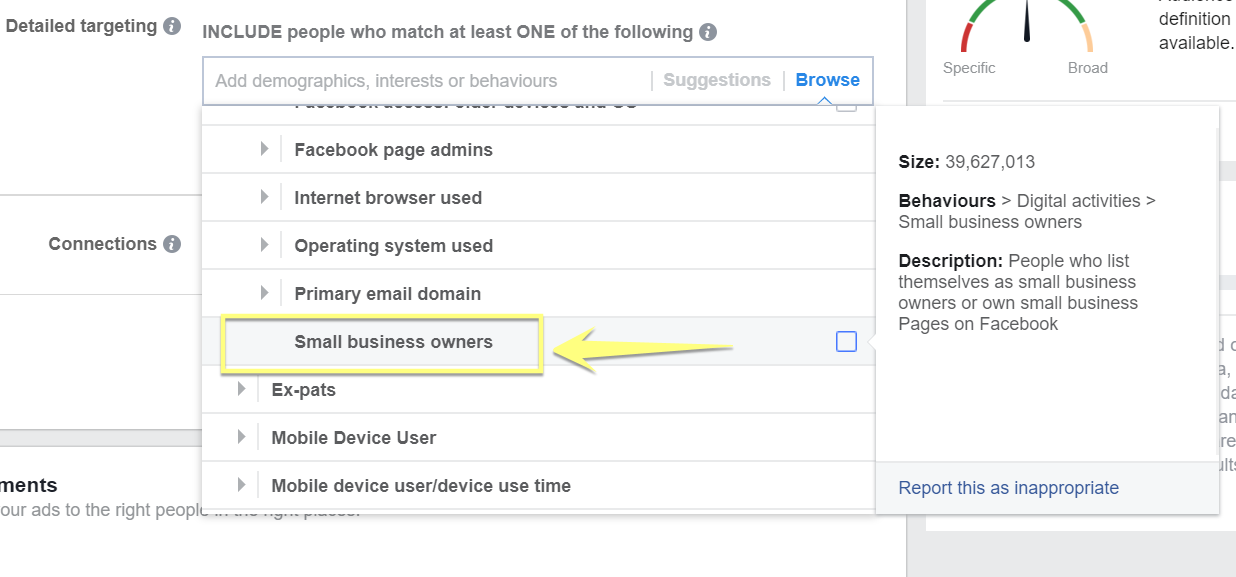Click the Behaviours breadcrumb text
1236x577 pixels.
pos(947,201)
